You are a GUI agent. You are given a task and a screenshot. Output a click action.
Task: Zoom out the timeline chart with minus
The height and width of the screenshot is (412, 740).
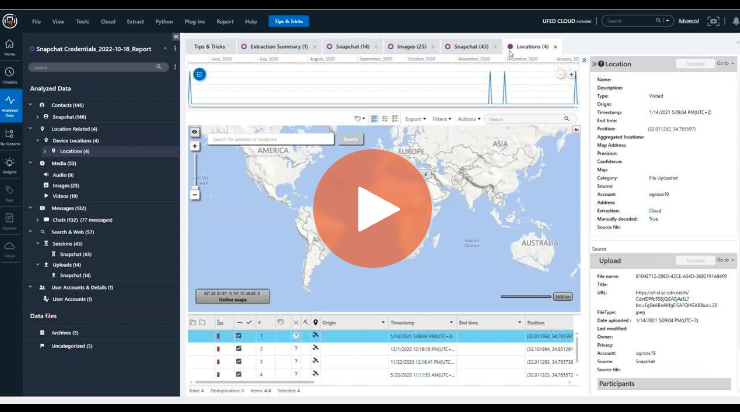tap(560, 75)
